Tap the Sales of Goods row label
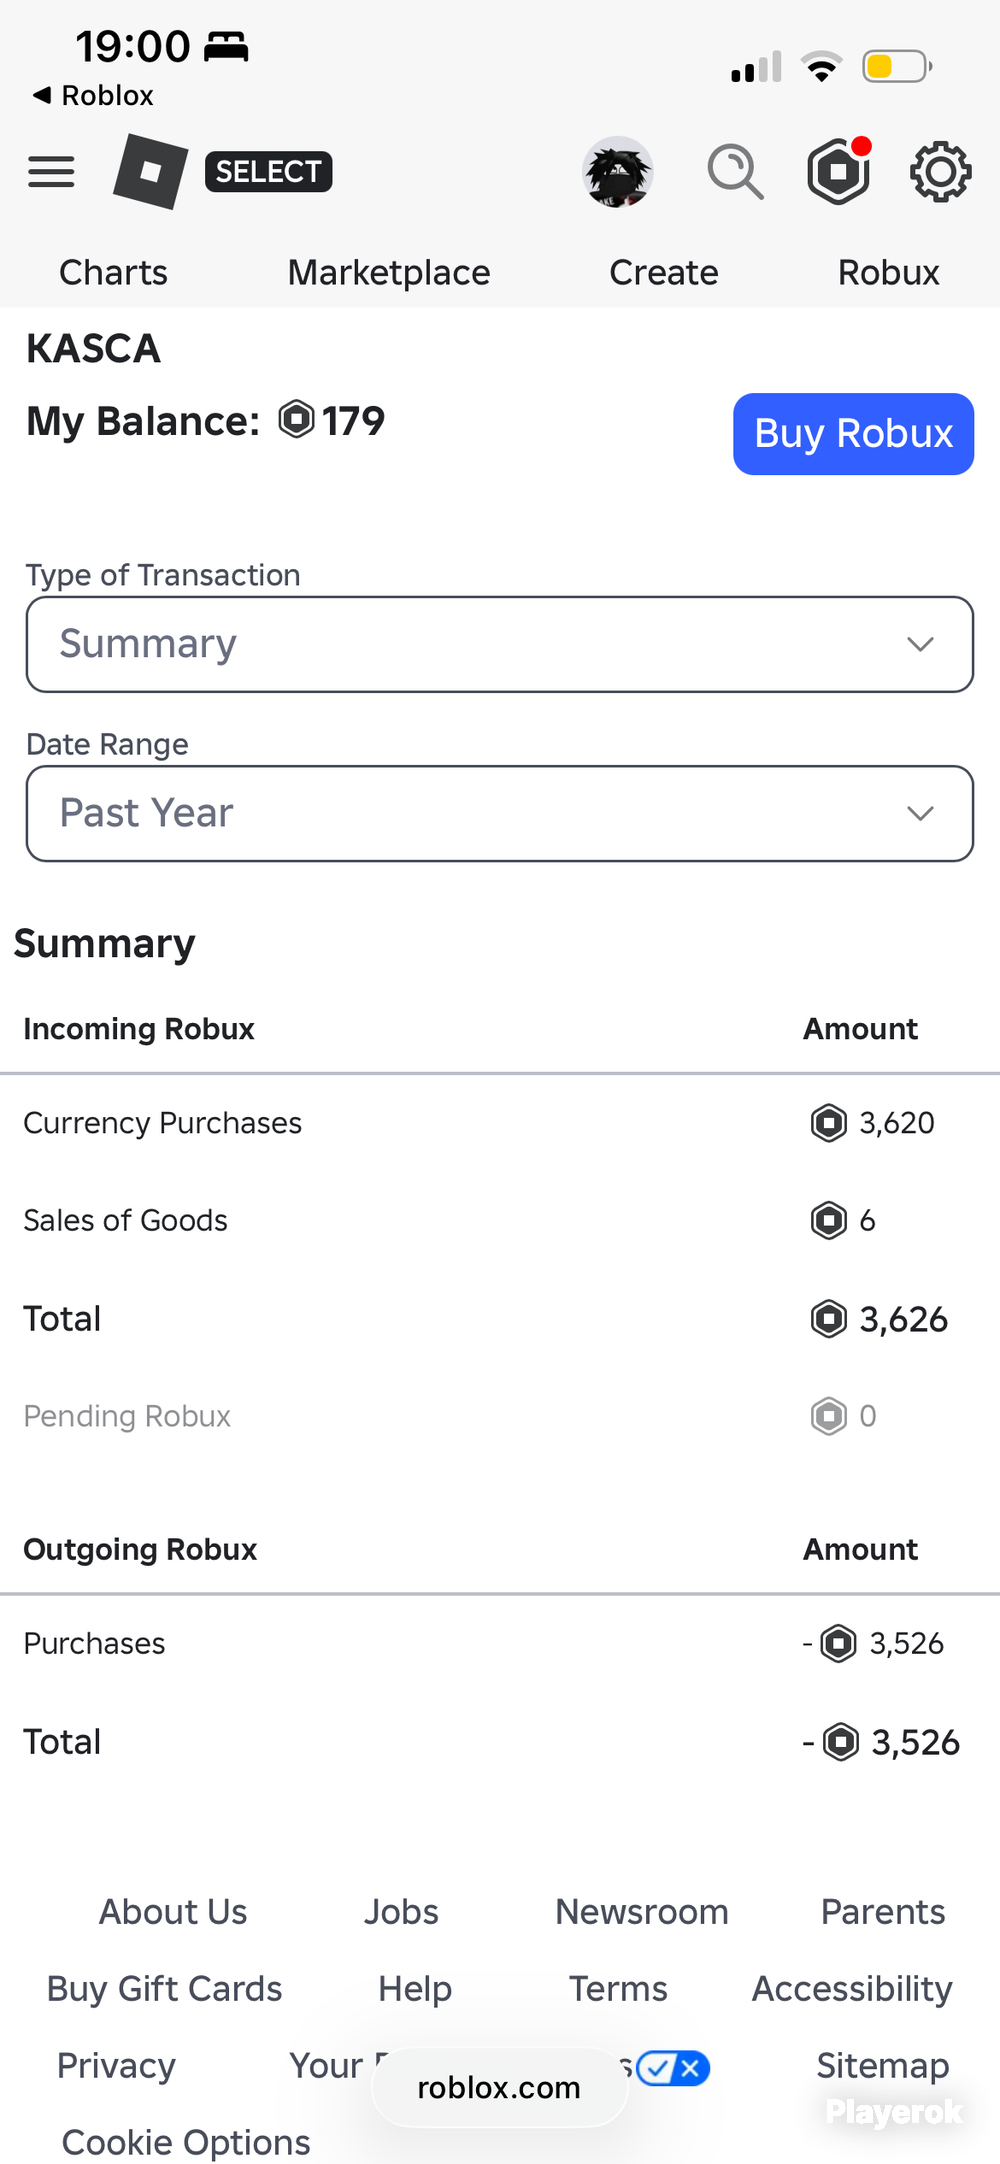The height and width of the screenshot is (2164, 1000). pos(125,1220)
